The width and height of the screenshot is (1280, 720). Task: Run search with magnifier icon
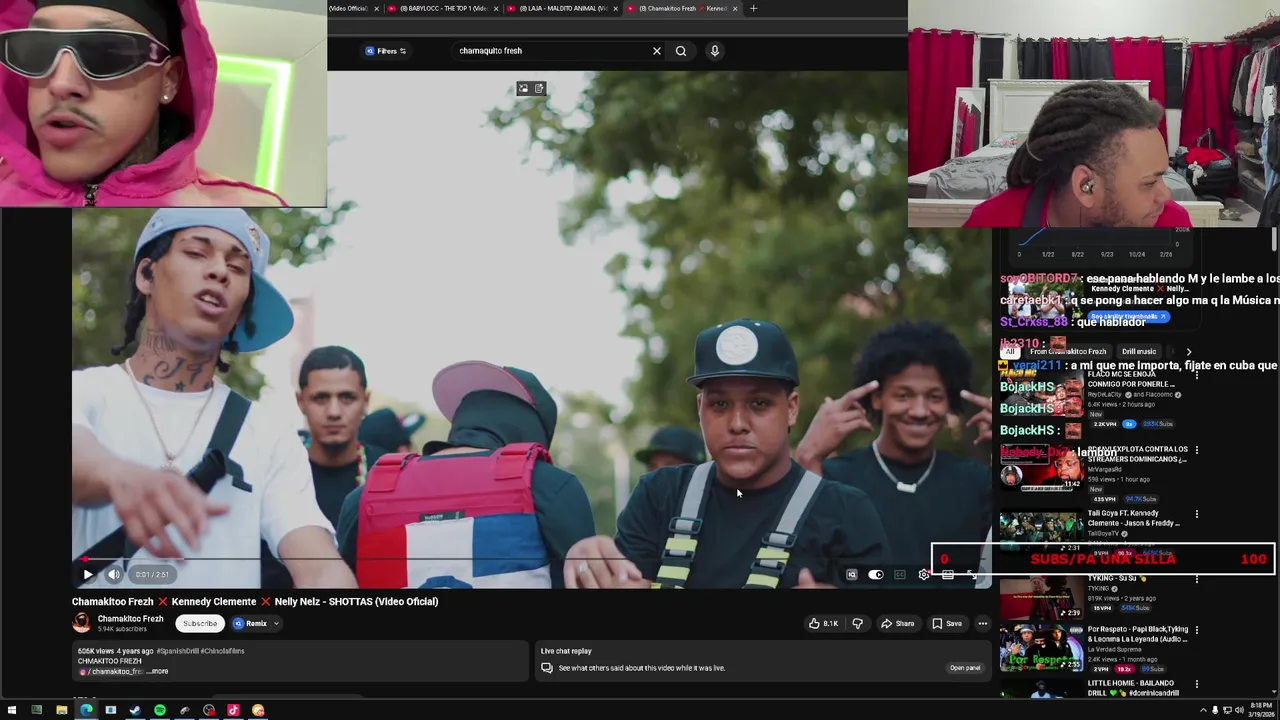(681, 51)
